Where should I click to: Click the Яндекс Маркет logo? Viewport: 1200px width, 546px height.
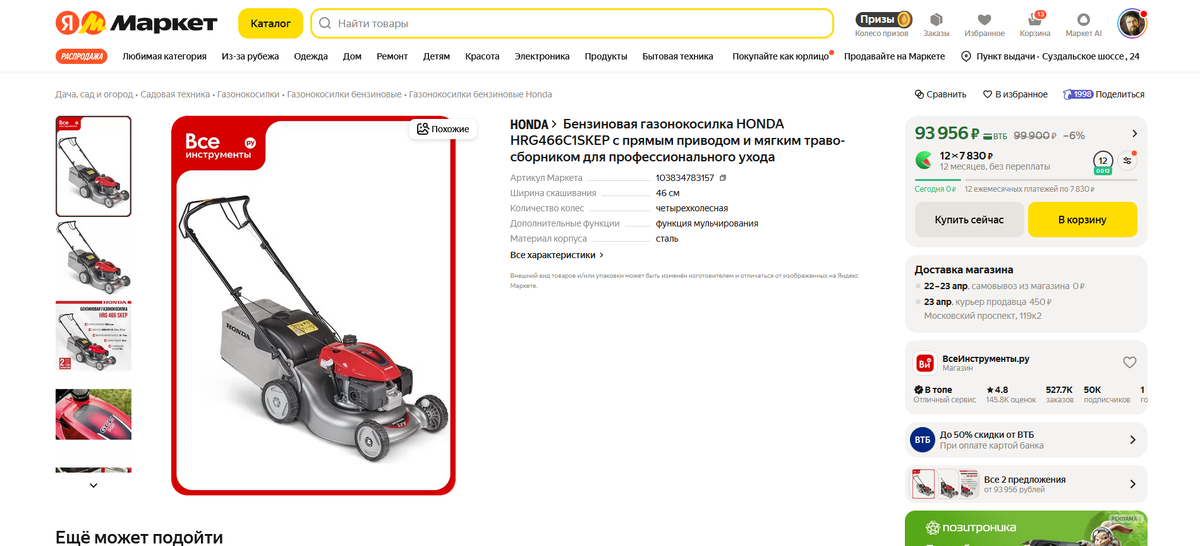pos(136,22)
